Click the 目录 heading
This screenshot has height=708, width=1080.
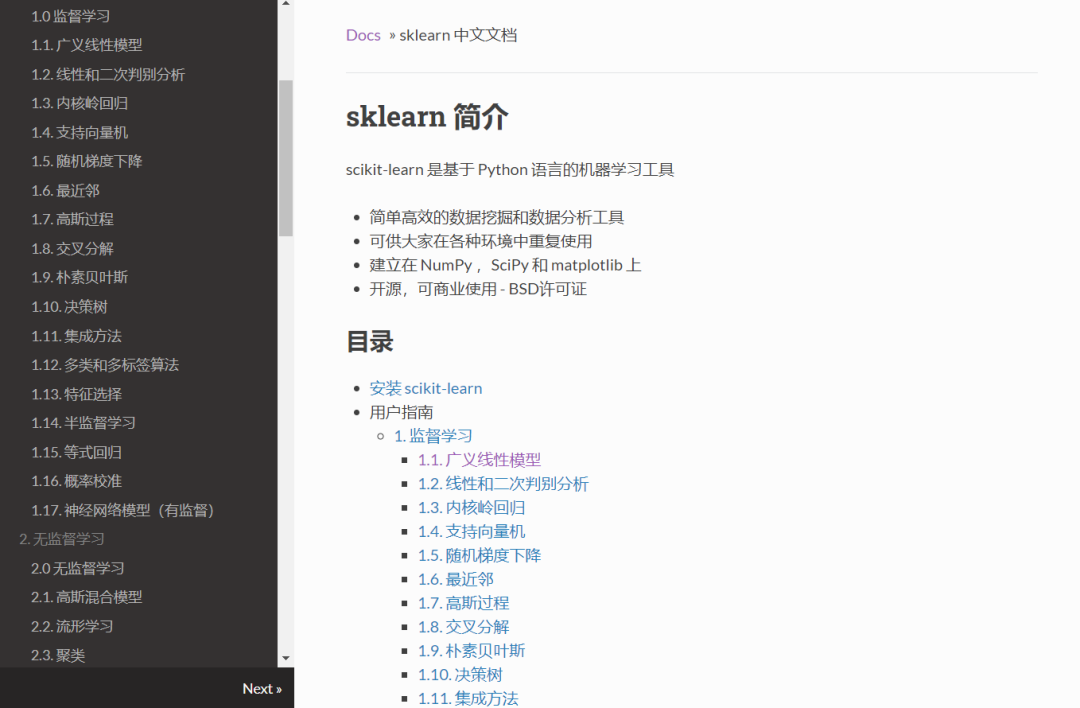[x=370, y=342]
